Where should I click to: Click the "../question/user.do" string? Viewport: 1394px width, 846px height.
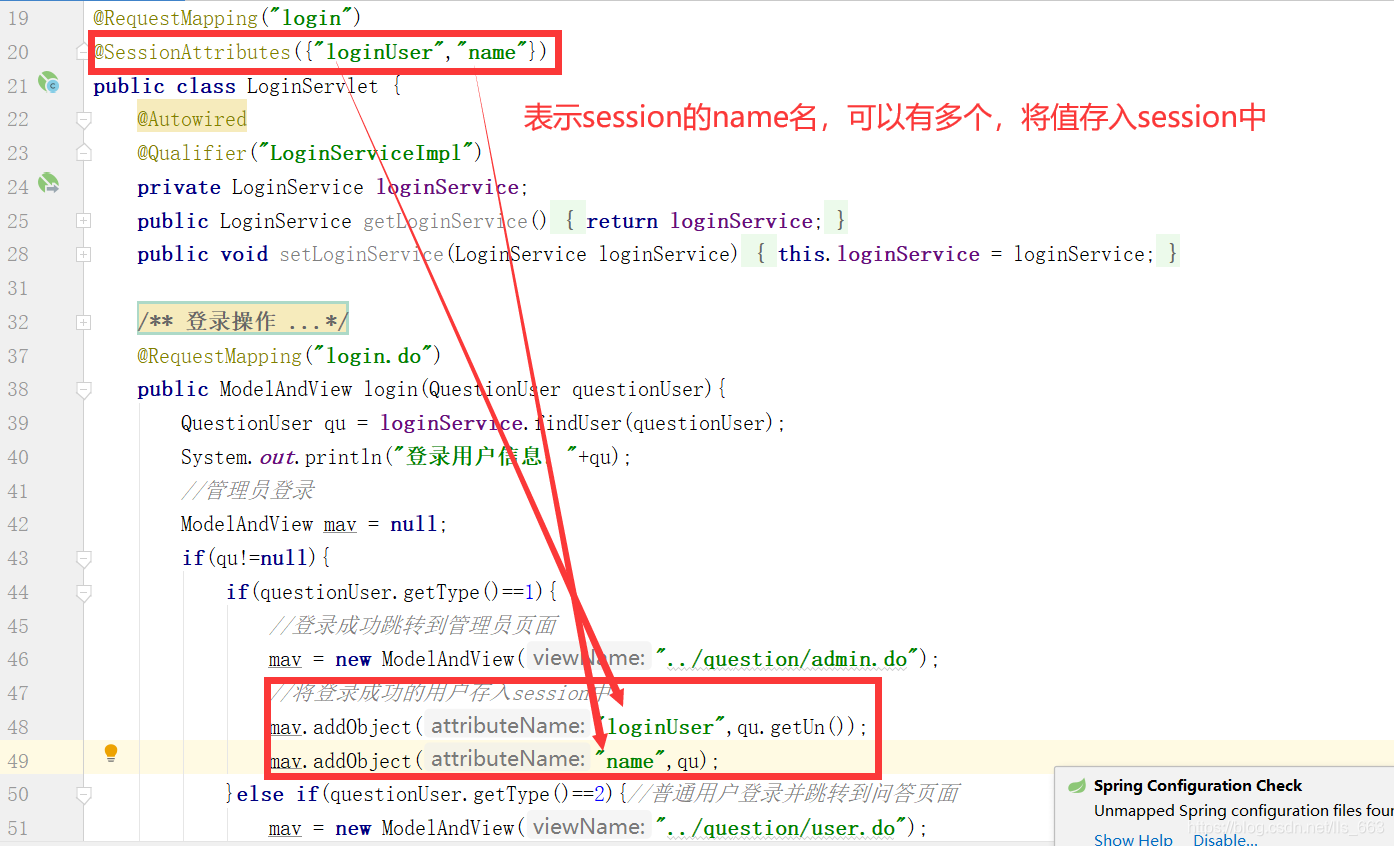781,828
